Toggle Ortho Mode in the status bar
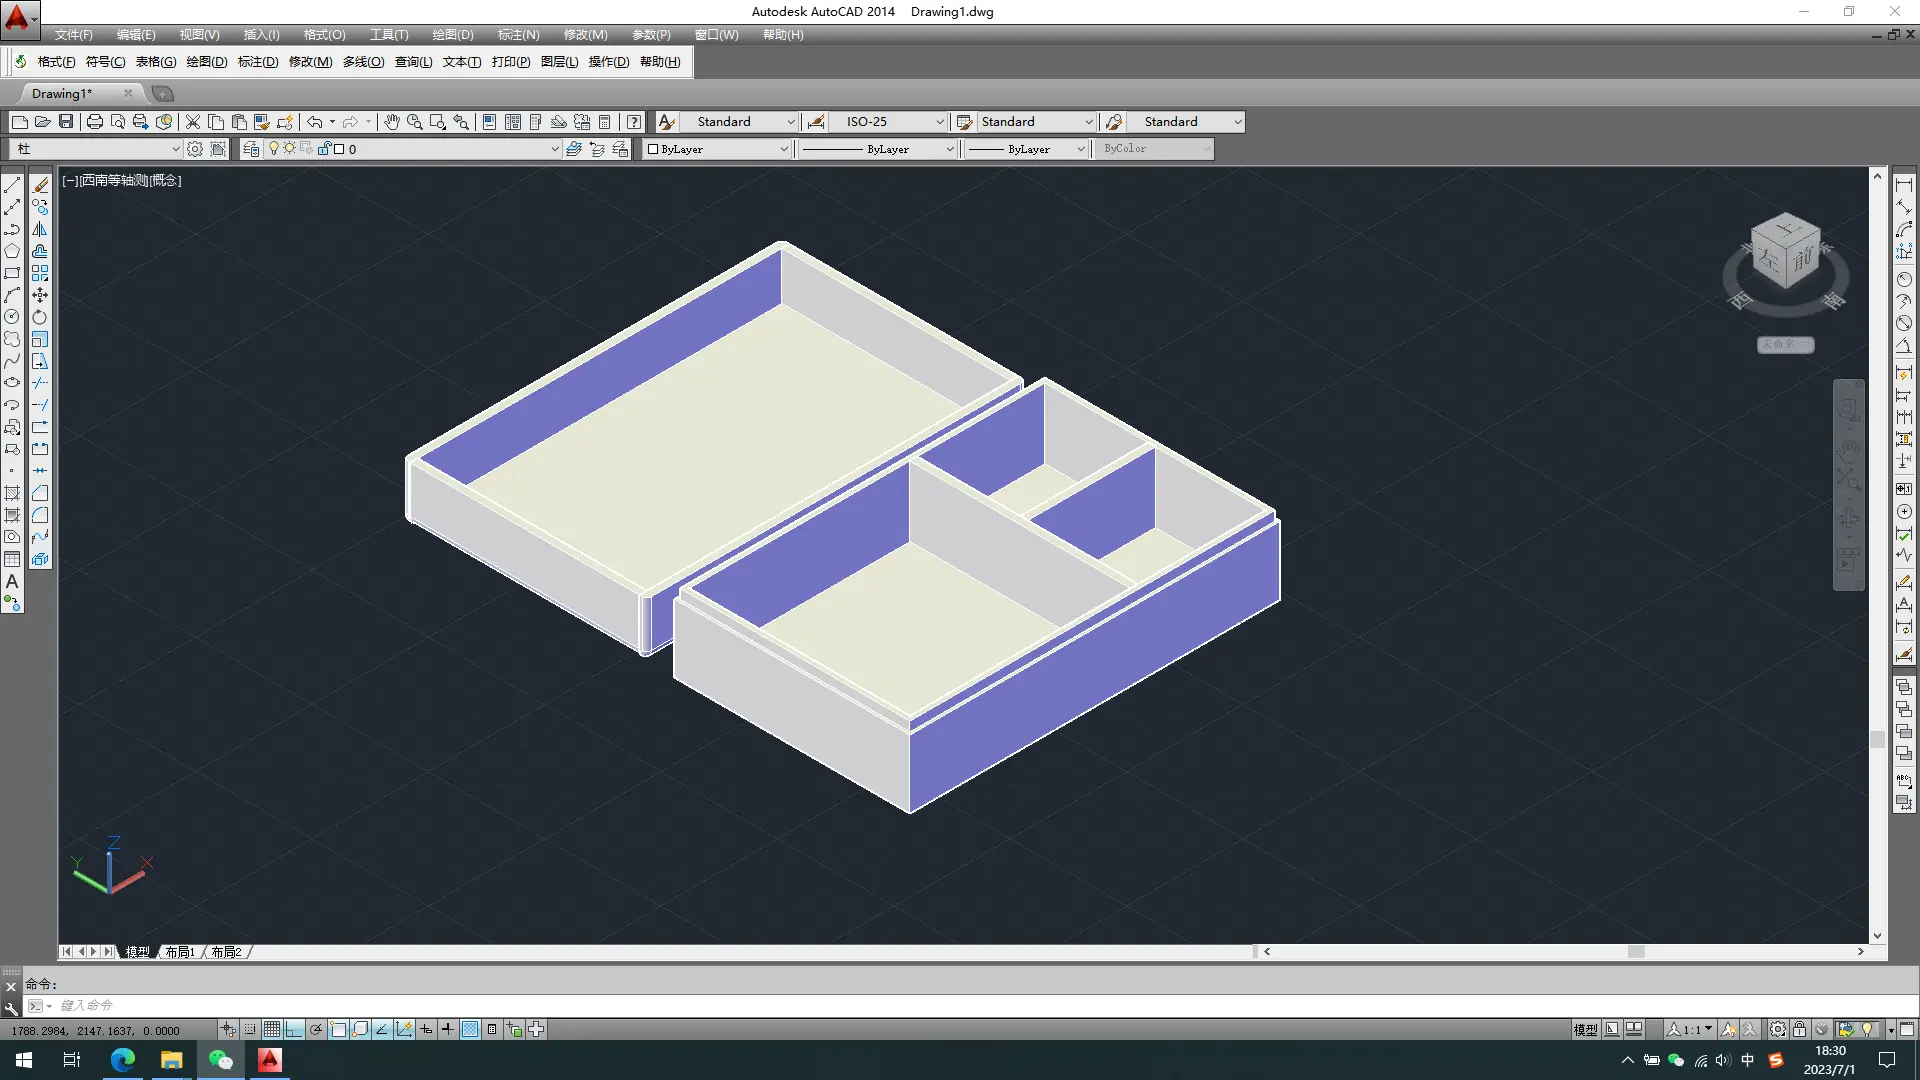 pyautogui.click(x=294, y=1029)
